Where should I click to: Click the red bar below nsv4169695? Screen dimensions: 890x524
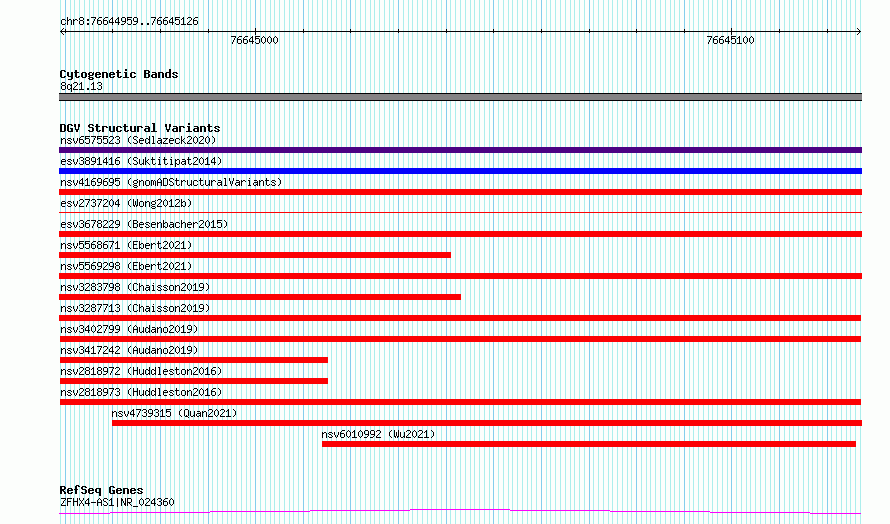[x=460, y=192]
